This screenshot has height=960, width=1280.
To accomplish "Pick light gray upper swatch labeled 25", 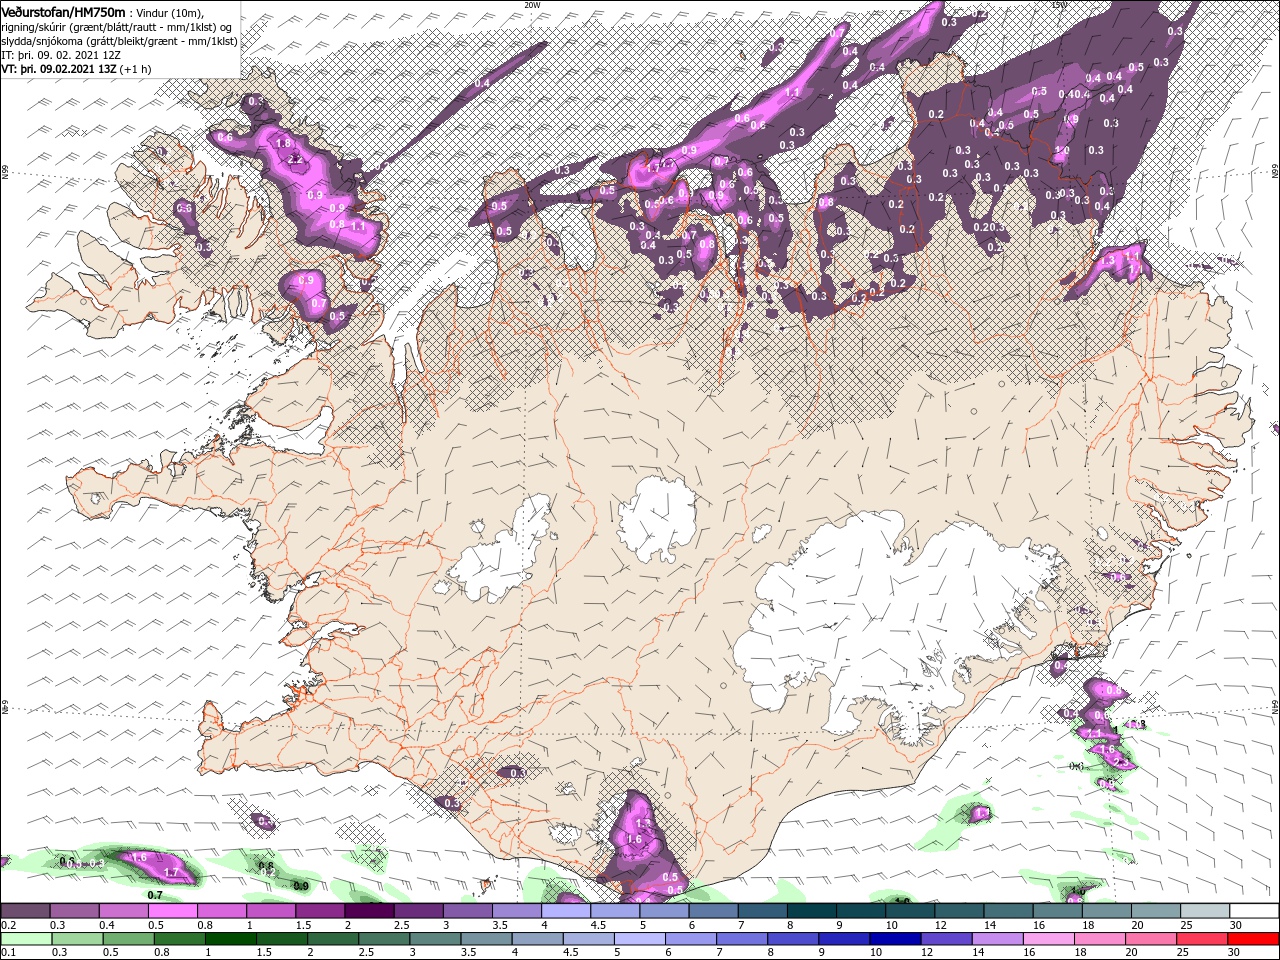I will tap(1203, 911).
